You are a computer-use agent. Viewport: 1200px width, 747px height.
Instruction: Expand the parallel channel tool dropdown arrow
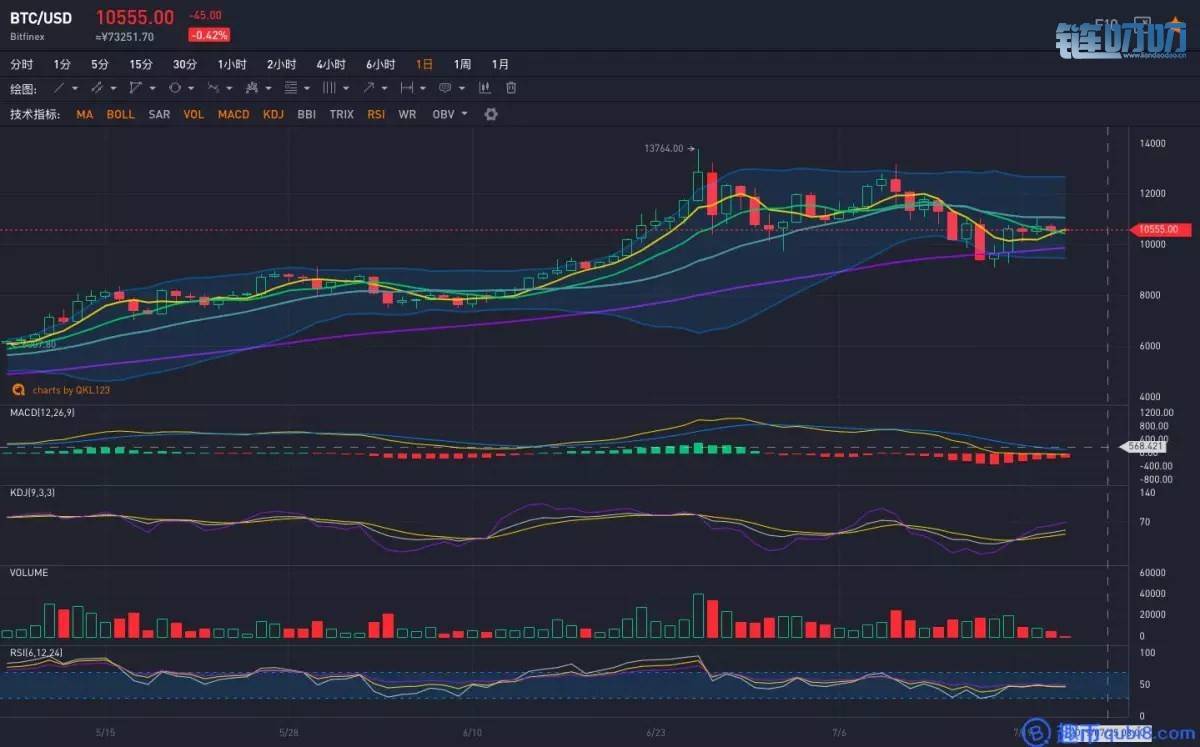(113, 88)
